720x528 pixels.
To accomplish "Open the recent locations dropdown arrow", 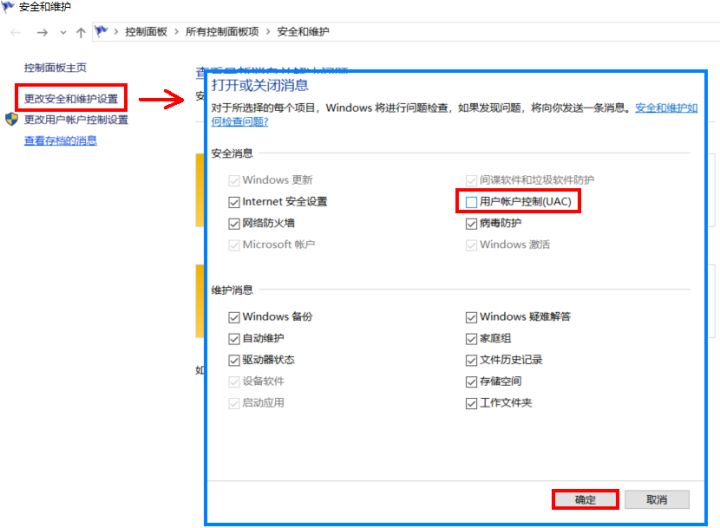I will pos(63,33).
